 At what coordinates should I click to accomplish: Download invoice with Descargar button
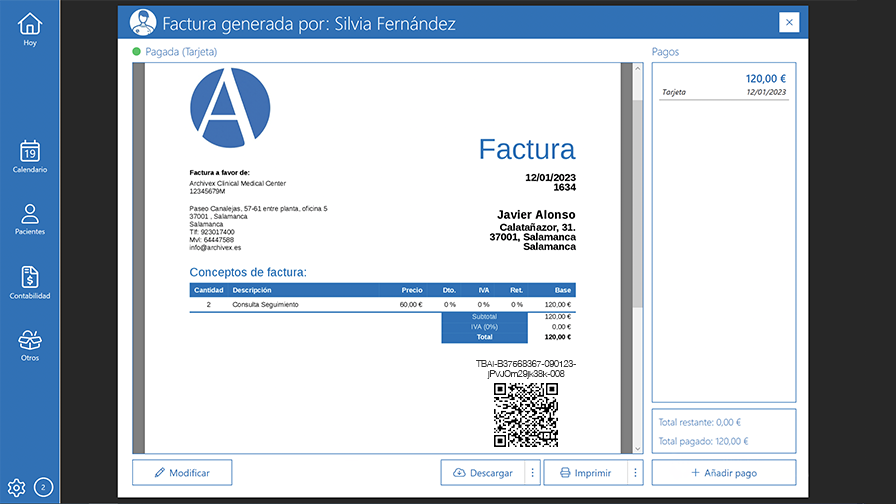[x=483, y=473]
